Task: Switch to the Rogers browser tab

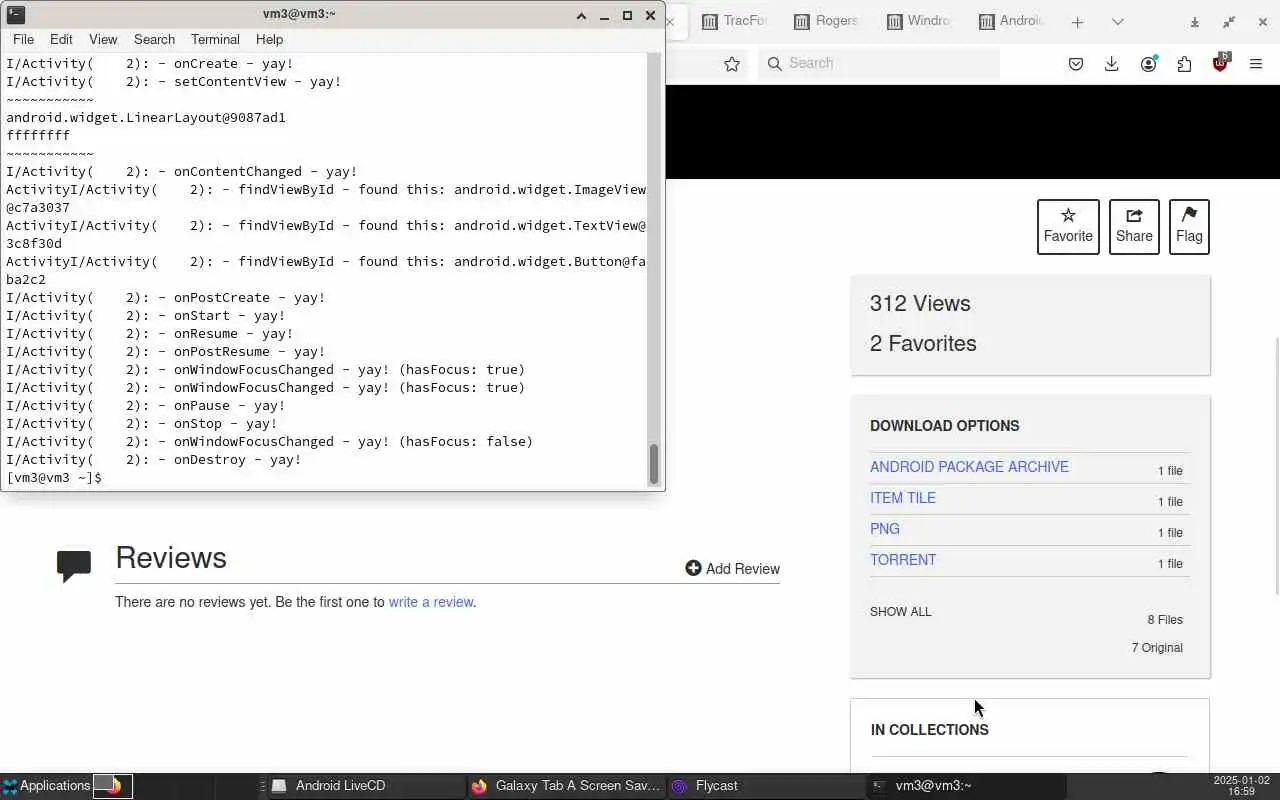Action: 826,21
